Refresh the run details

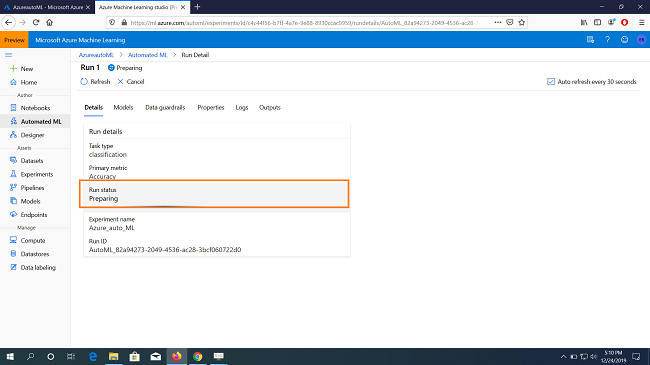(95, 82)
